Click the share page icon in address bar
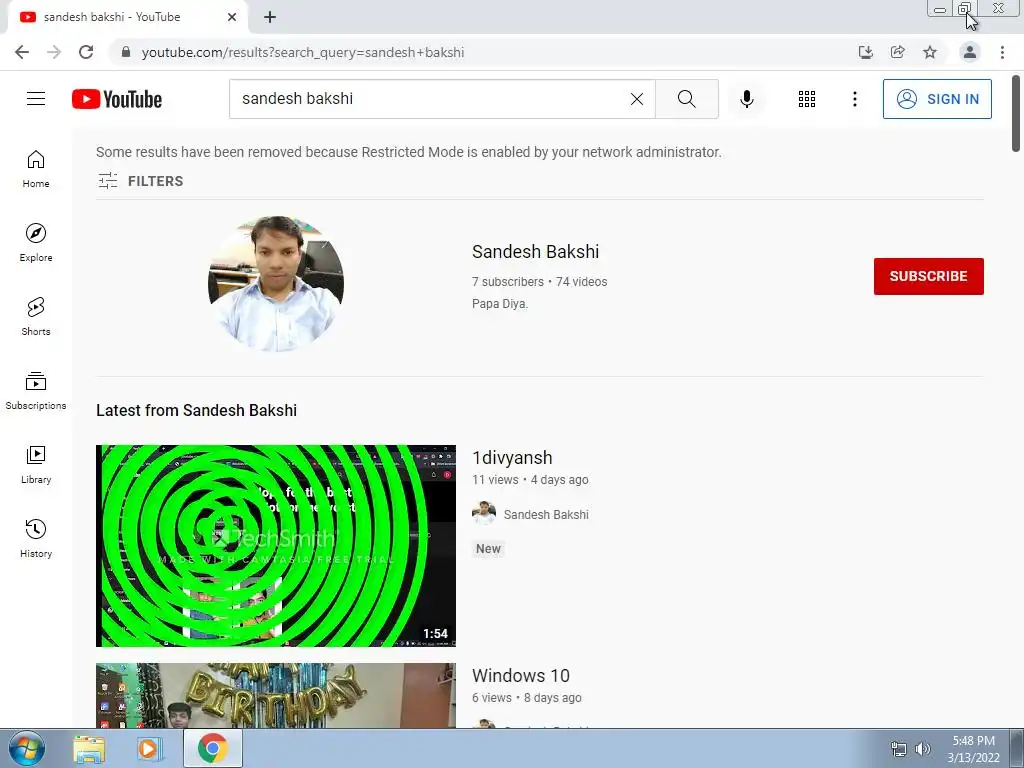Viewport: 1024px width, 768px height. 898,52
